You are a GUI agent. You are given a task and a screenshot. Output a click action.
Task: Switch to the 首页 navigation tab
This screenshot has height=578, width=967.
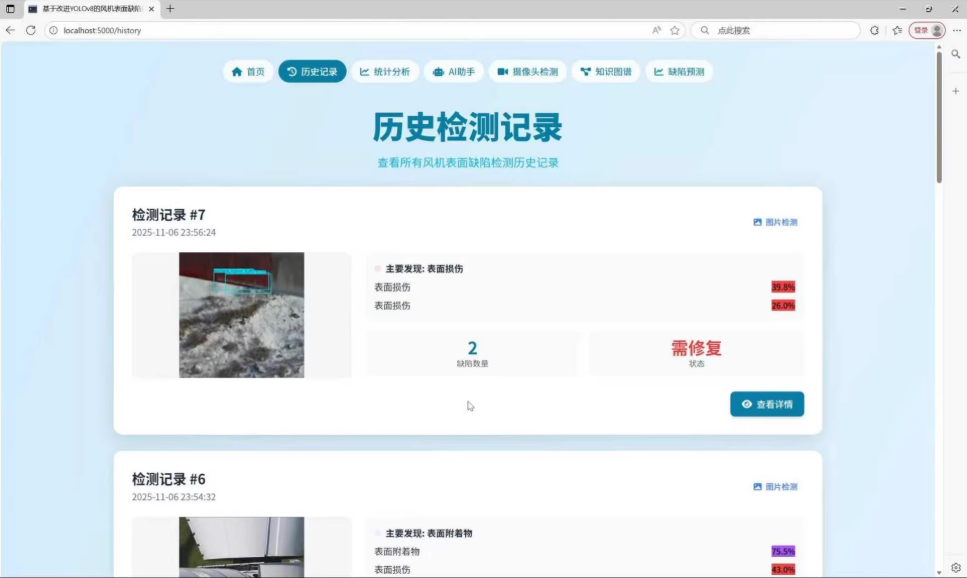[247, 71]
